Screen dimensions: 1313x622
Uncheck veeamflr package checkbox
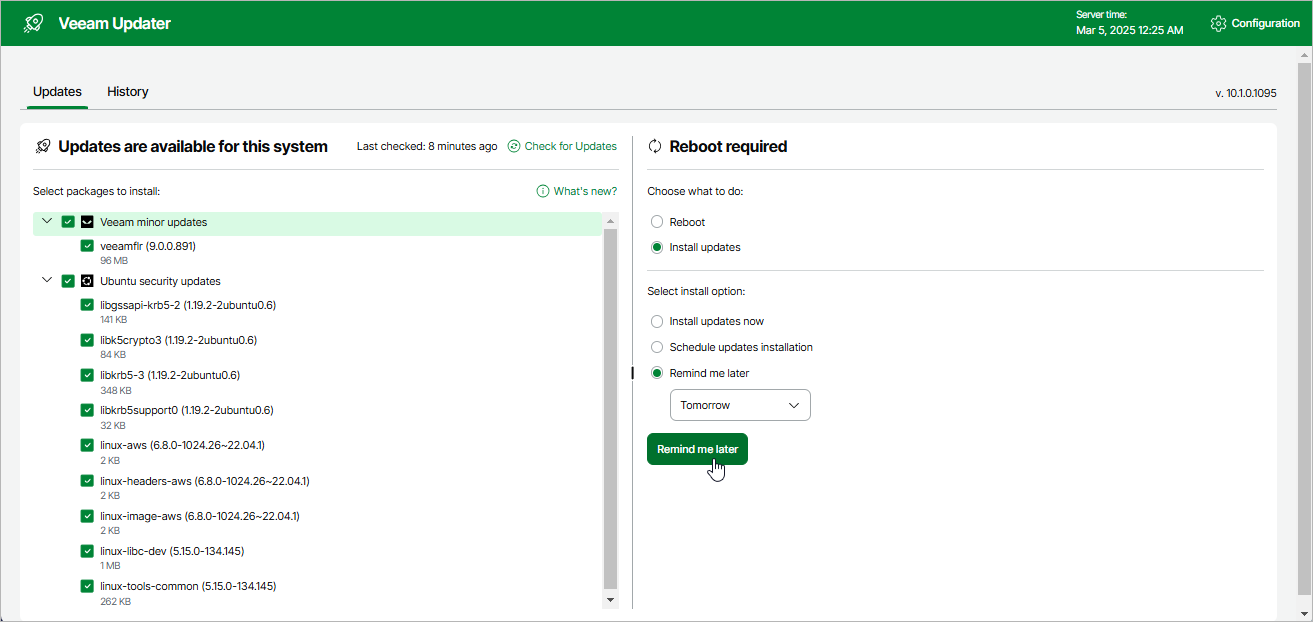click(87, 246)
